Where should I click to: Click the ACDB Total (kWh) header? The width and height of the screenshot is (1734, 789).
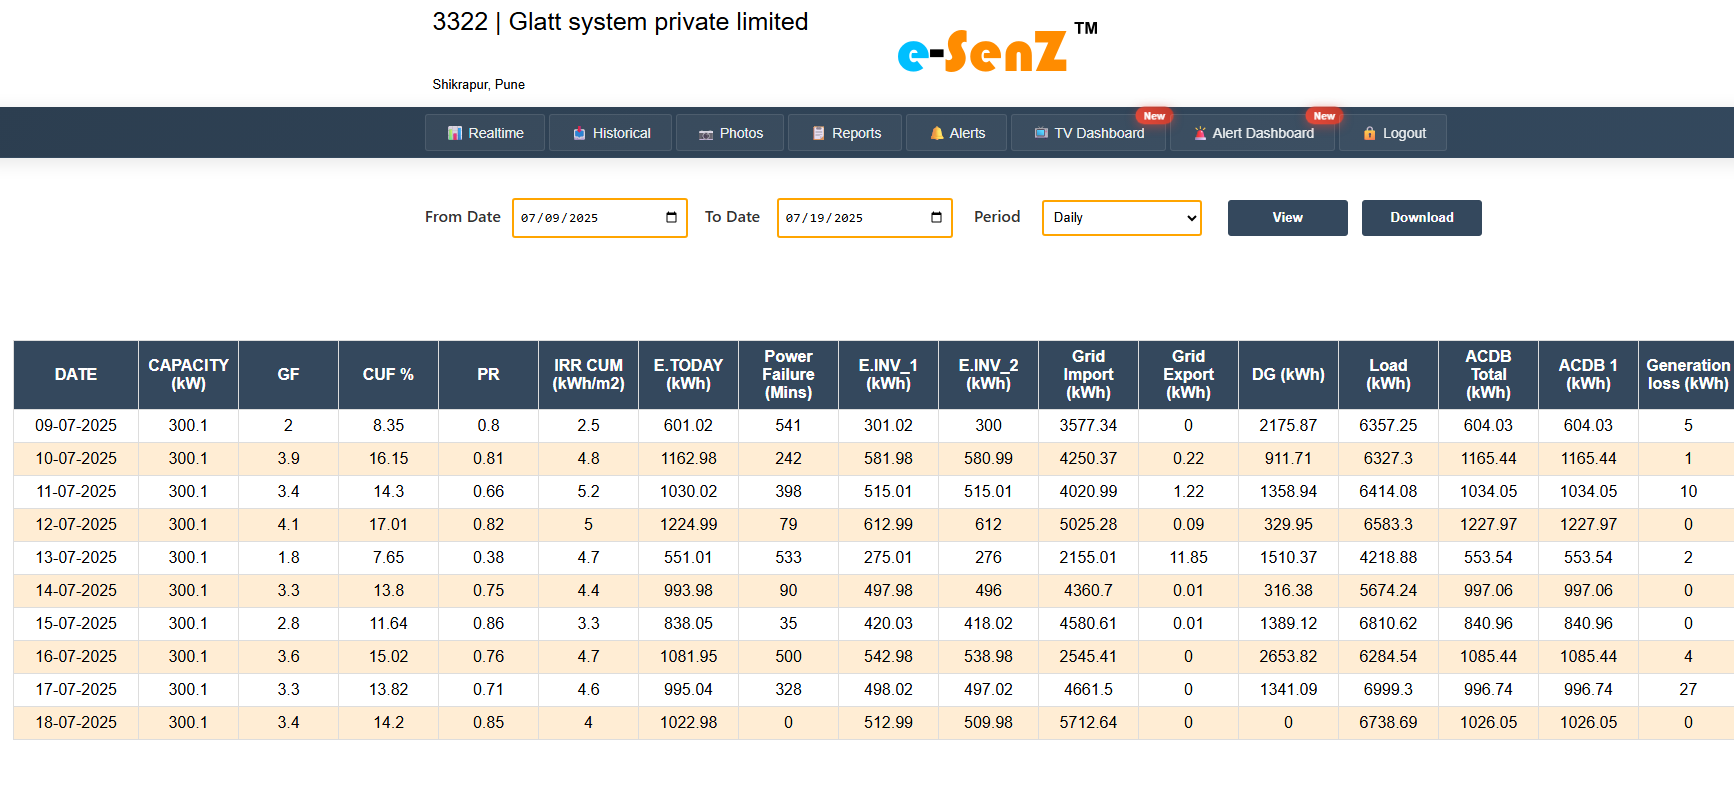pos(1488,374)
